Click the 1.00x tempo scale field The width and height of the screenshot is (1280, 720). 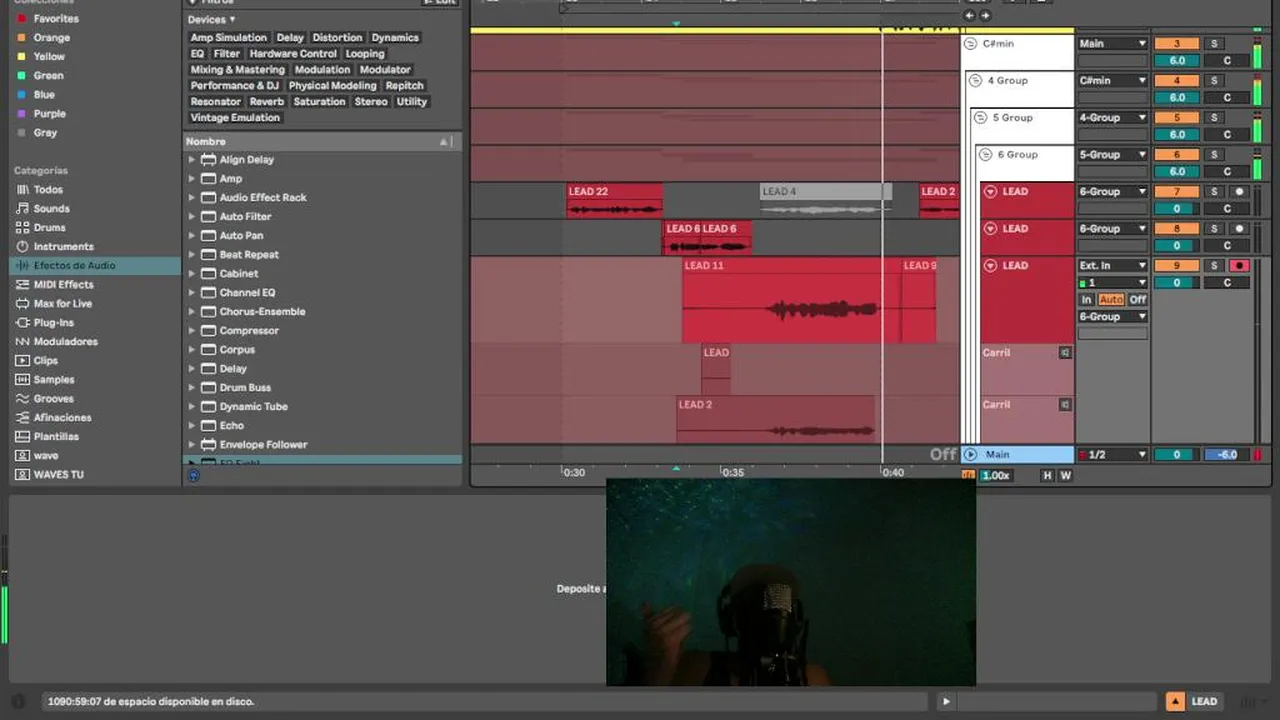tap(996, 475)
